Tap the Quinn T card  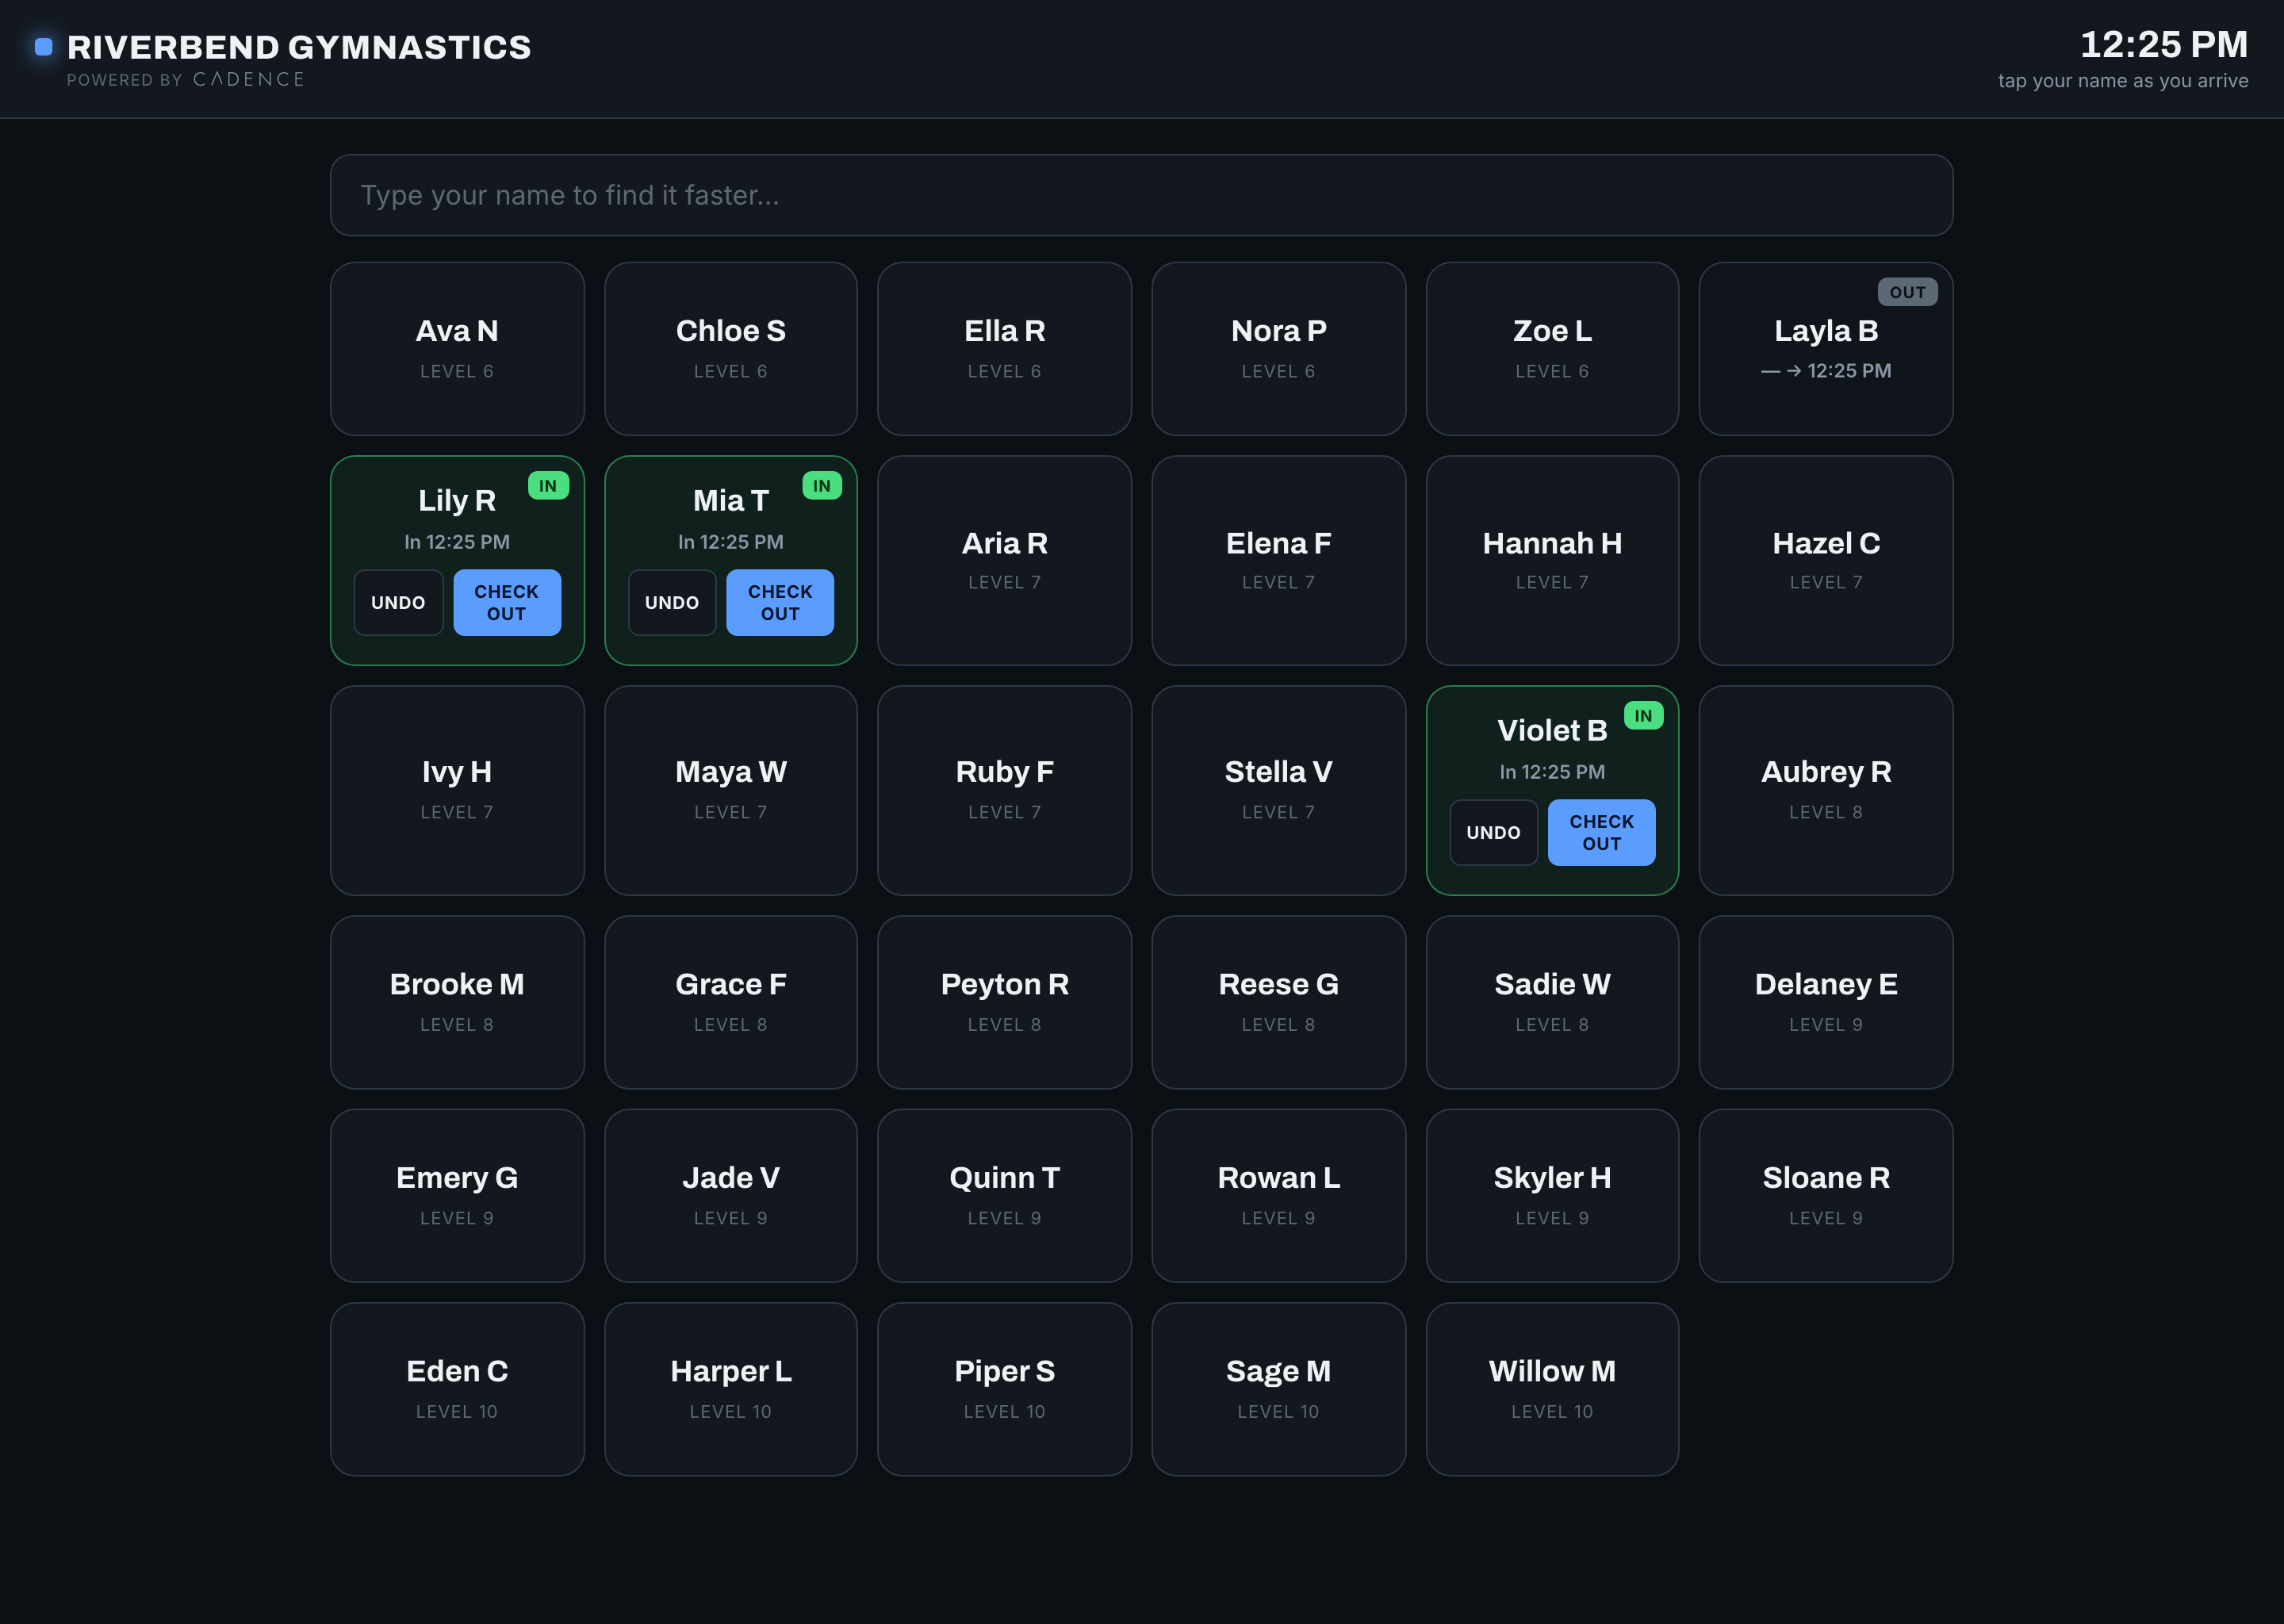[x=1004, y=1195]
